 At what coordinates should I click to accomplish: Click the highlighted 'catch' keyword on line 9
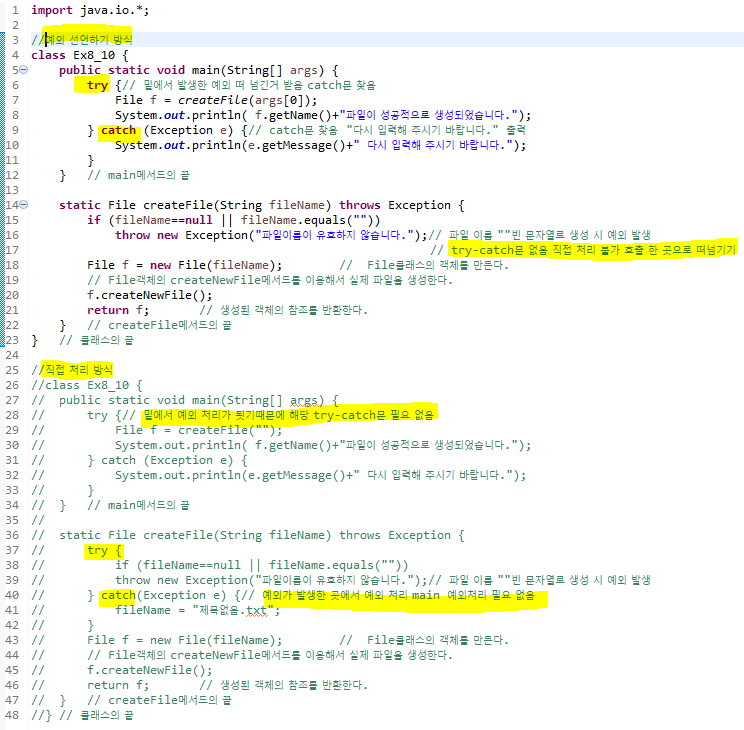pyautogui.click(x=119, y=131)
